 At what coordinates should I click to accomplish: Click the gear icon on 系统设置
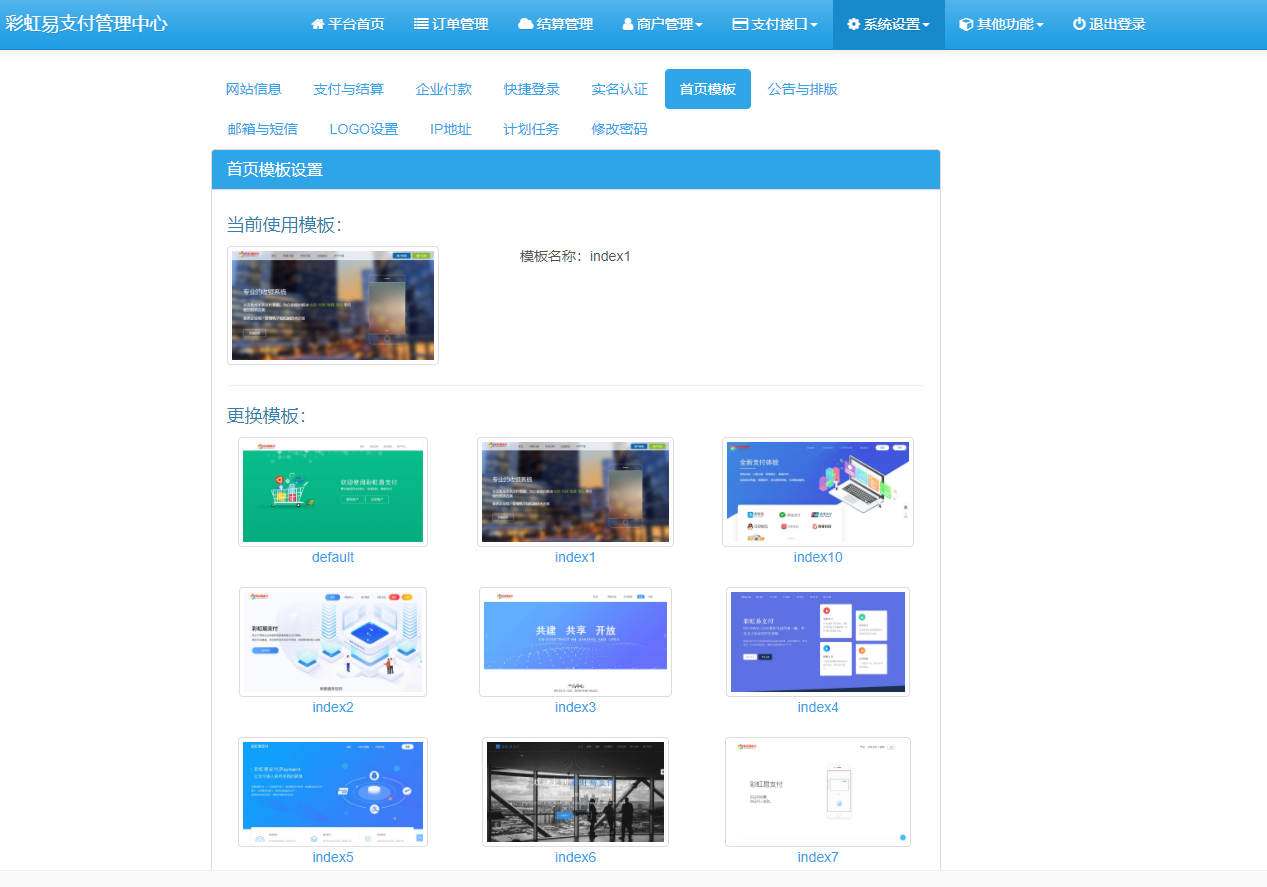(x=853, y=24)
